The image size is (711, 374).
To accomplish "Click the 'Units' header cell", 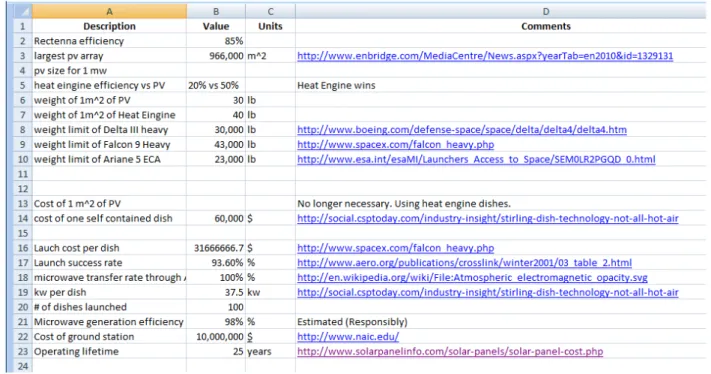I will (x=270, y=26).
